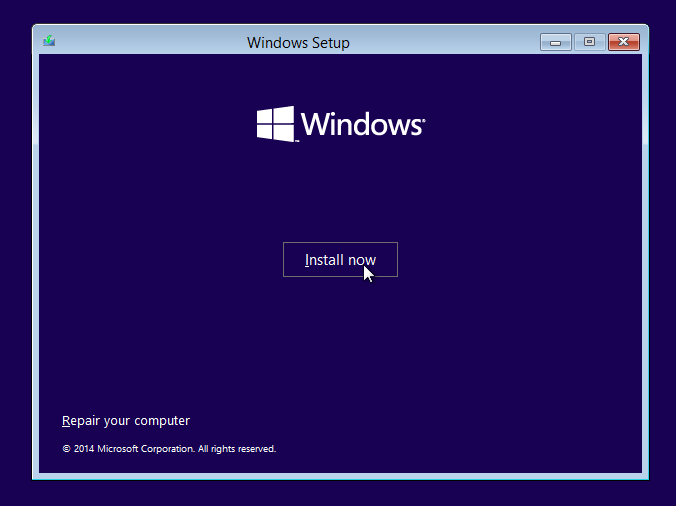Click the Install now button
The image size is (676, 506).
coord(340,260)
